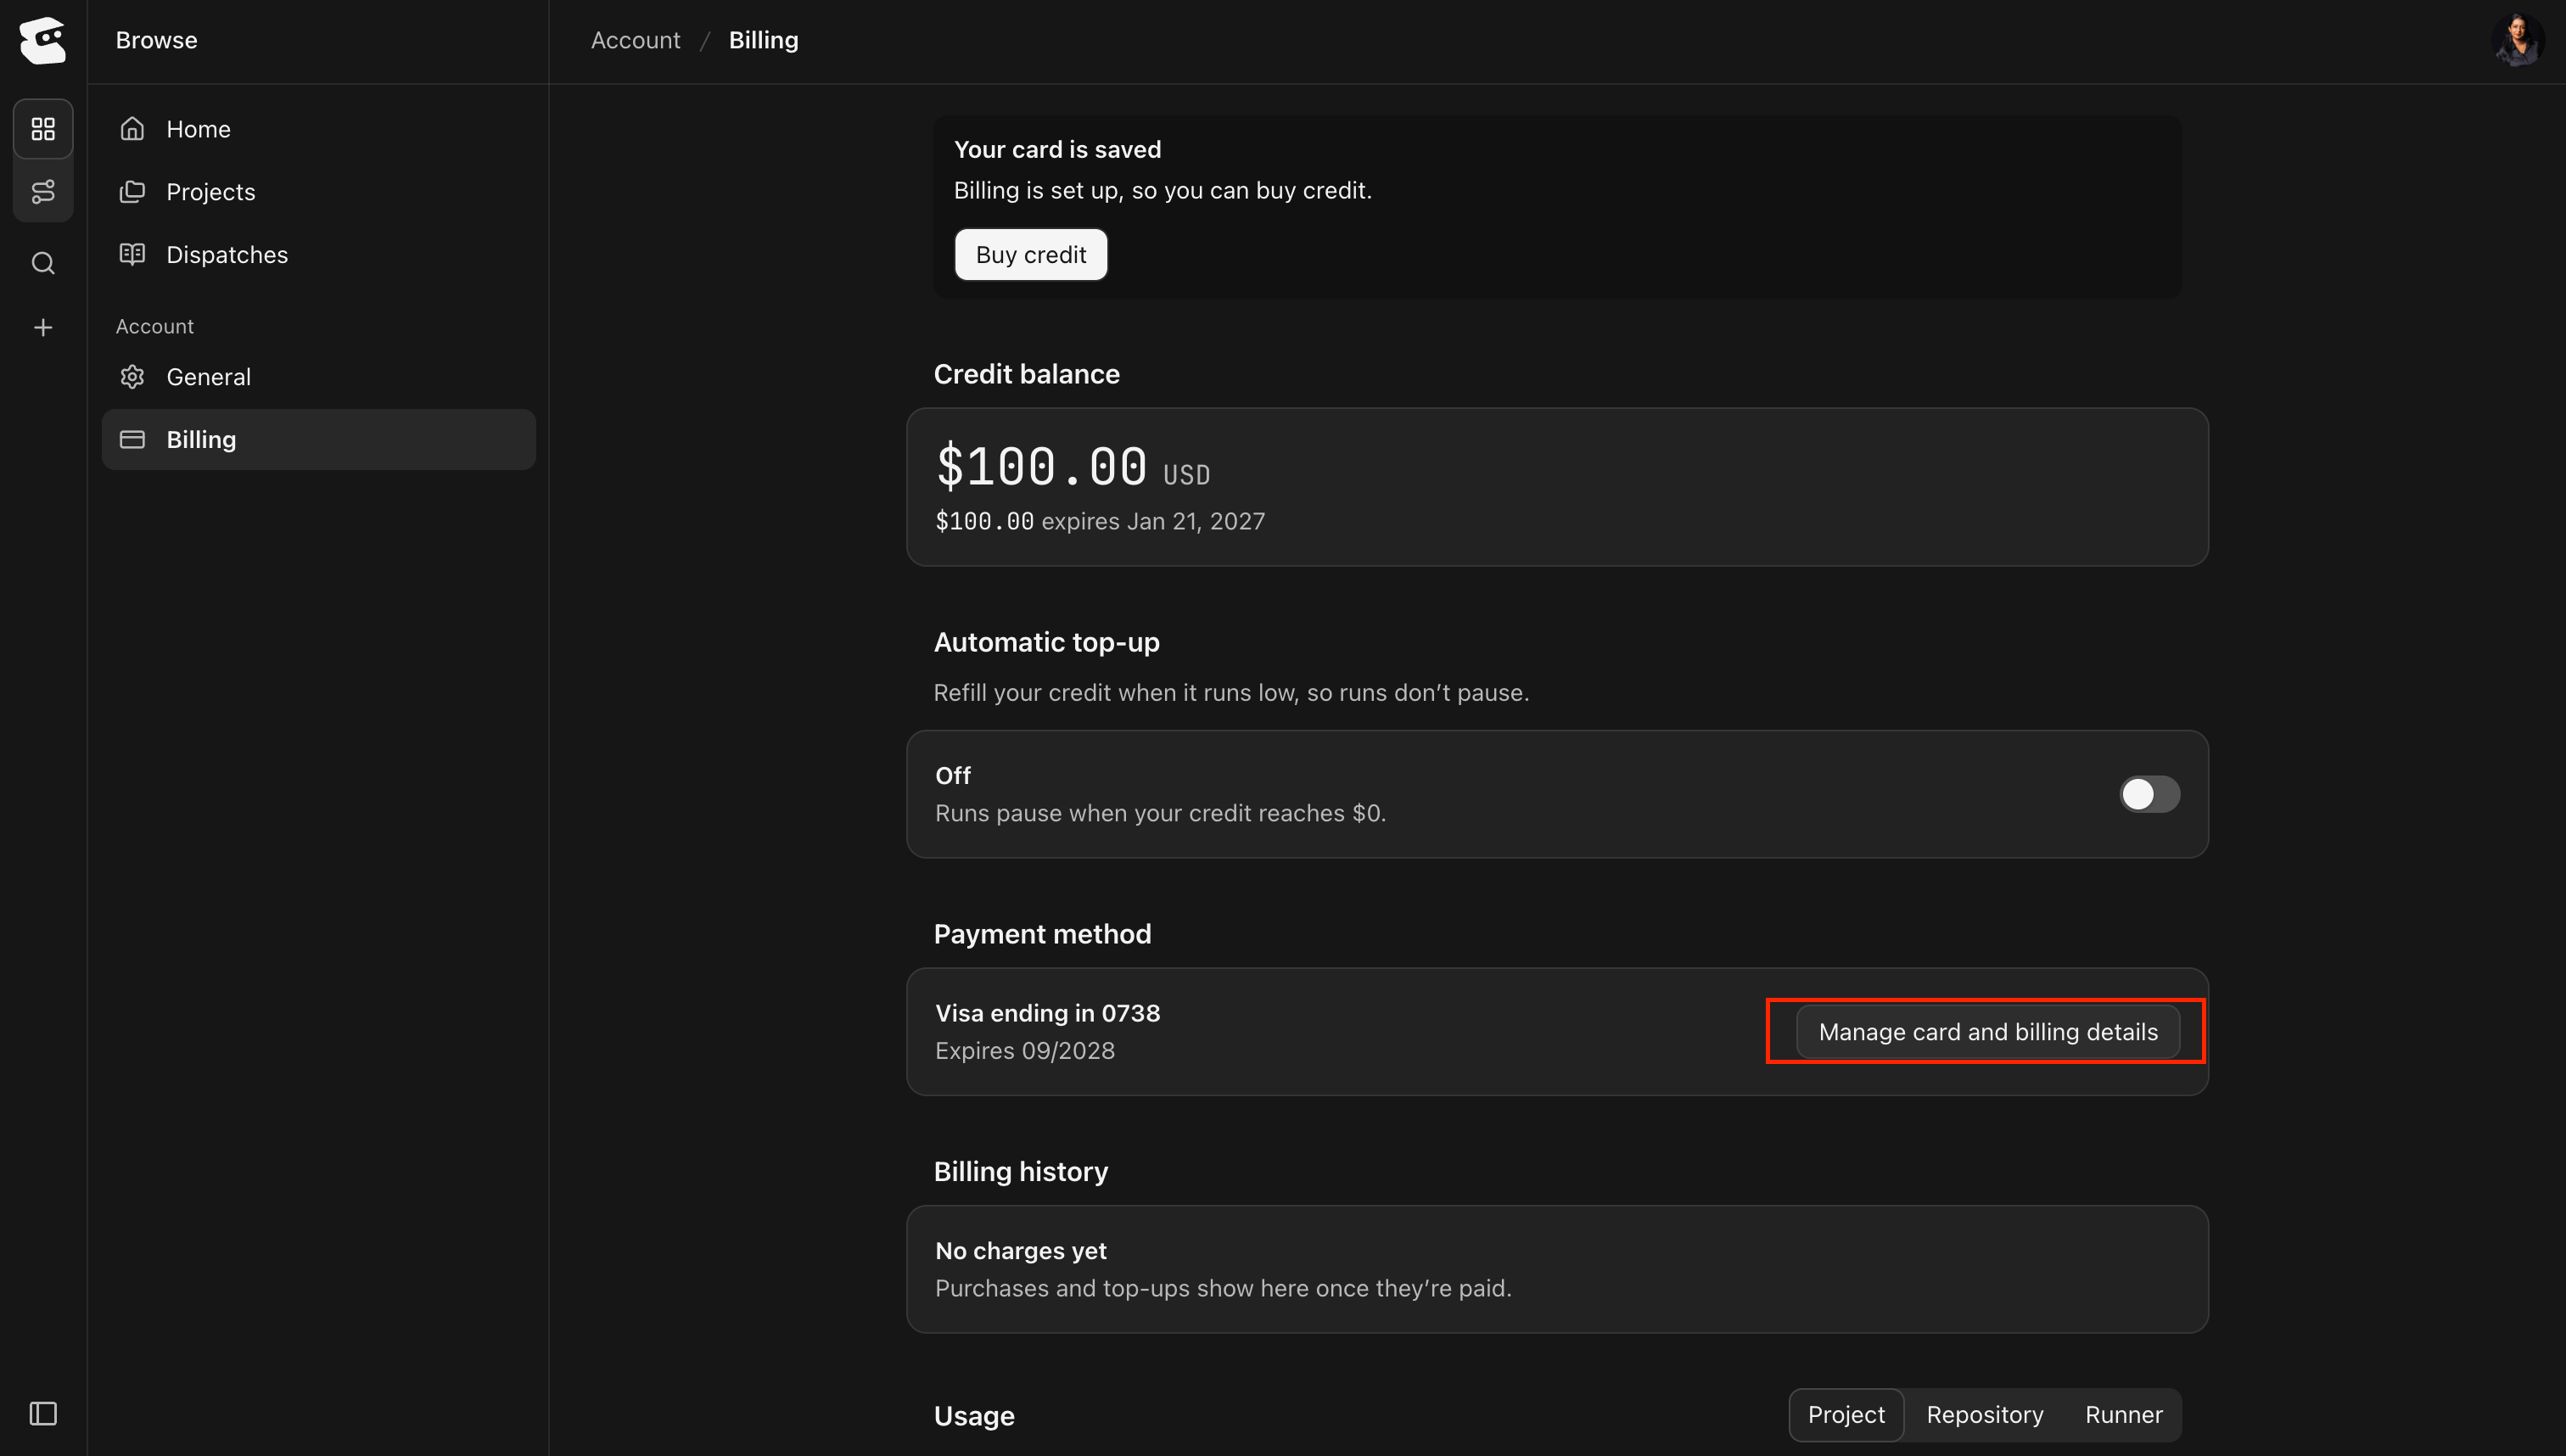
Task: Click the Buy credit button
Action: (1030, 254)
